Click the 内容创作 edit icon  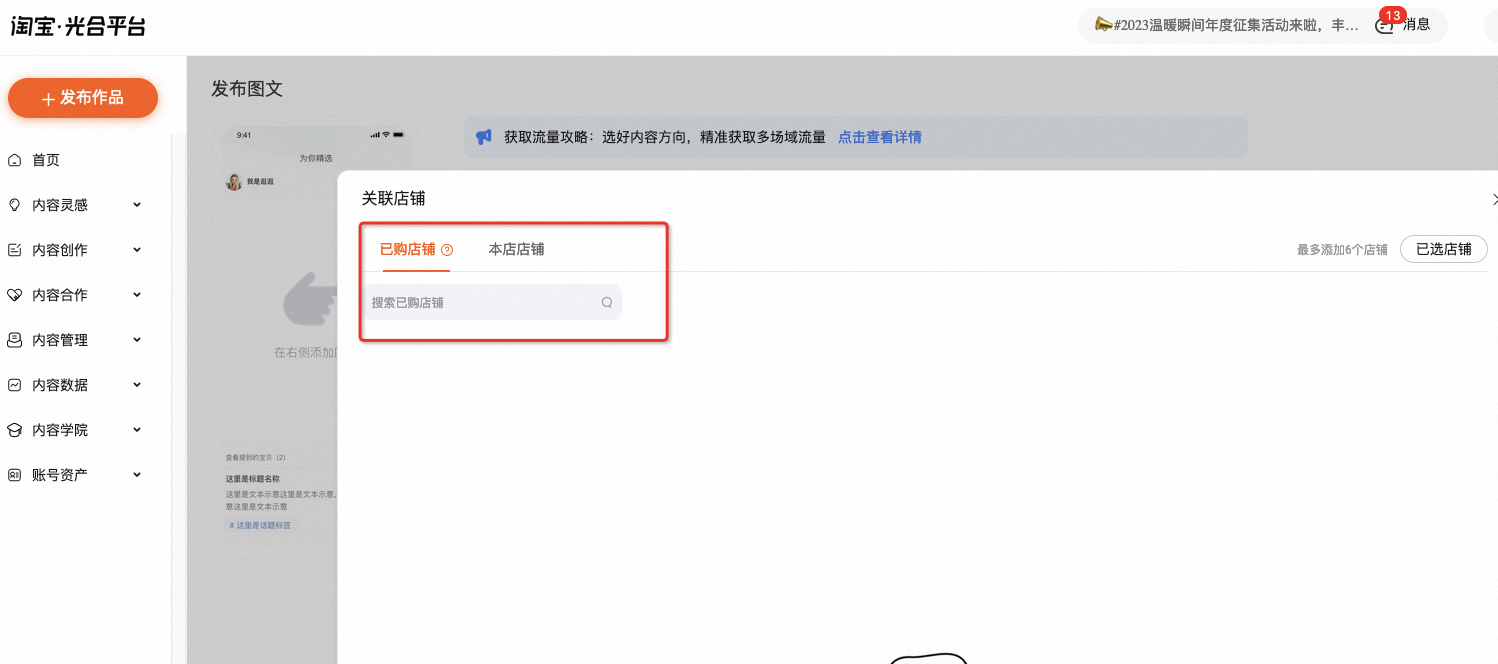pos(15,250)
